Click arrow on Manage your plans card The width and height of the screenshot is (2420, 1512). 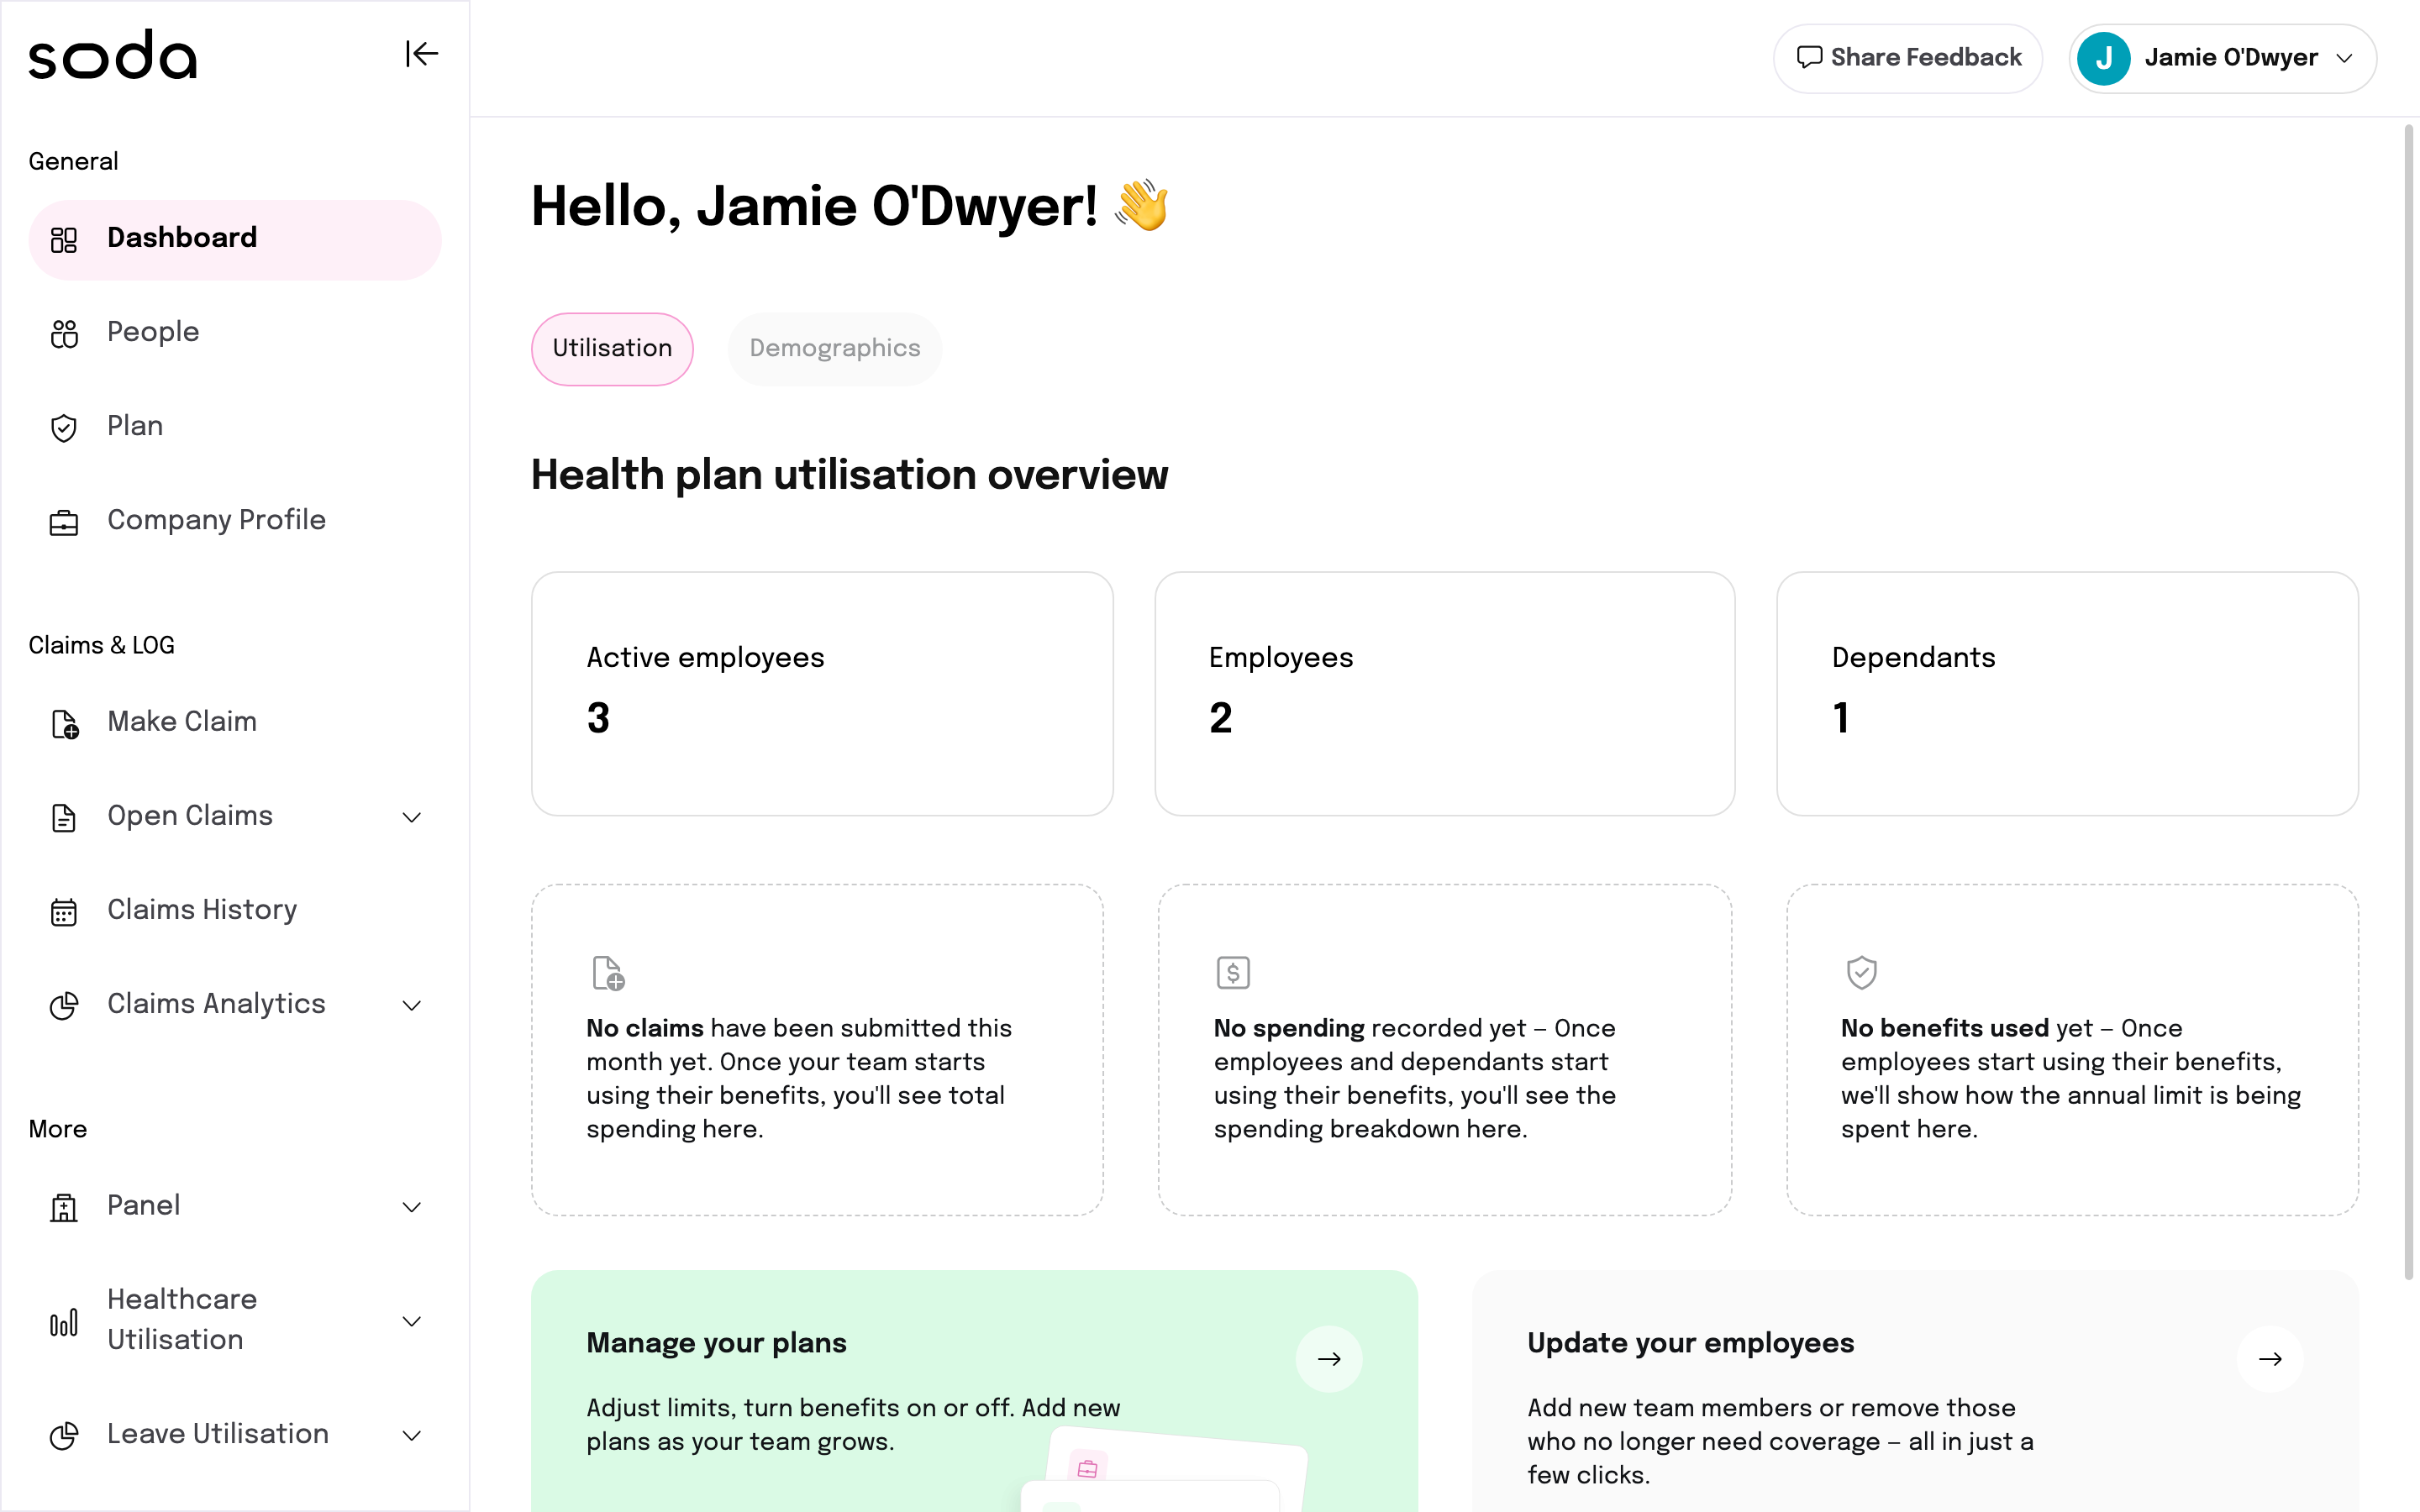coord(1329,1359)
